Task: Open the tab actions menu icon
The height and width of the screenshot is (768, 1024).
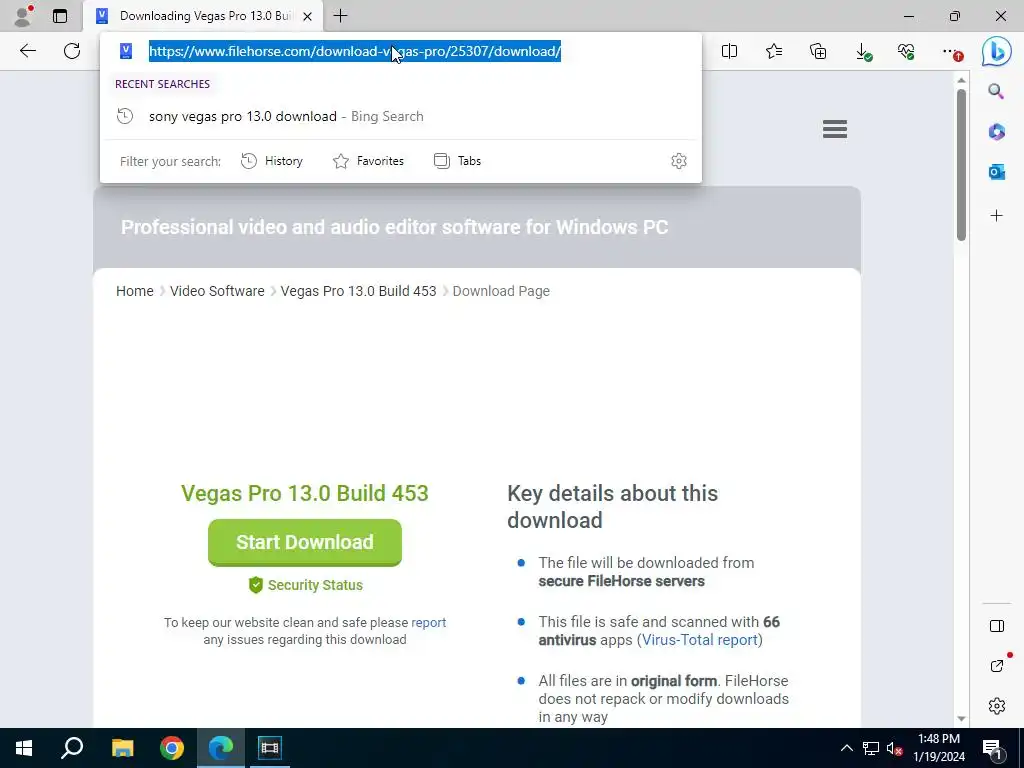Action: tap(60, 16)
